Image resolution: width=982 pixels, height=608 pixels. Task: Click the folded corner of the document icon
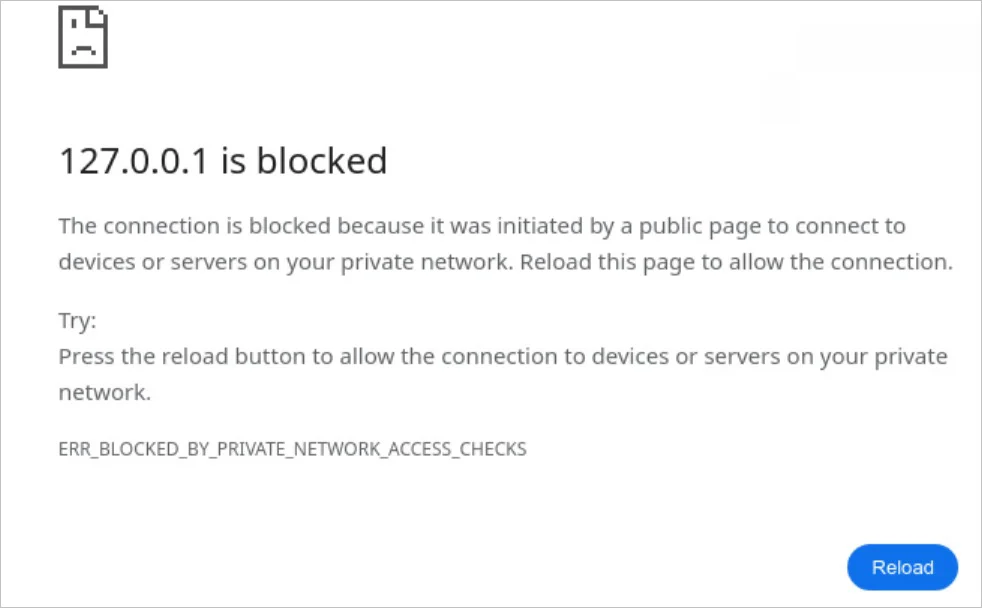coord(96,16)
